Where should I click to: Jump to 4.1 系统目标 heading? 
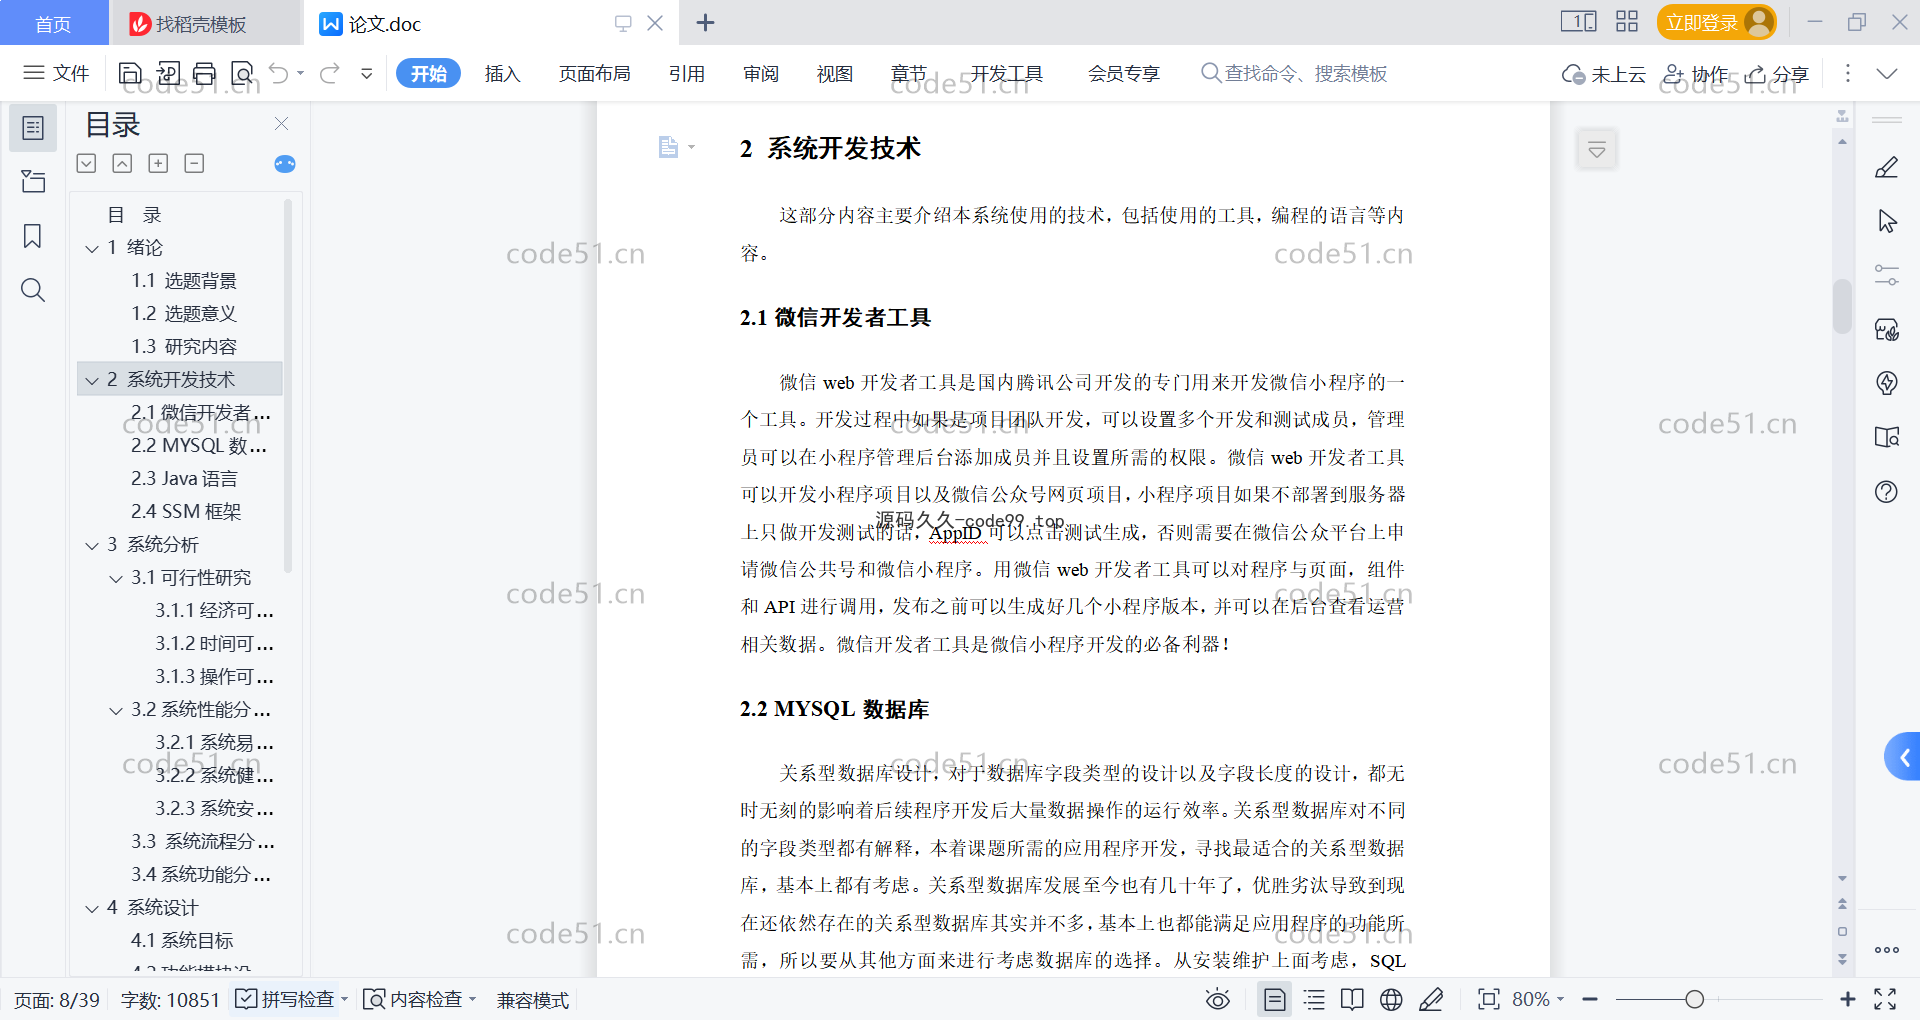[182, 941]
